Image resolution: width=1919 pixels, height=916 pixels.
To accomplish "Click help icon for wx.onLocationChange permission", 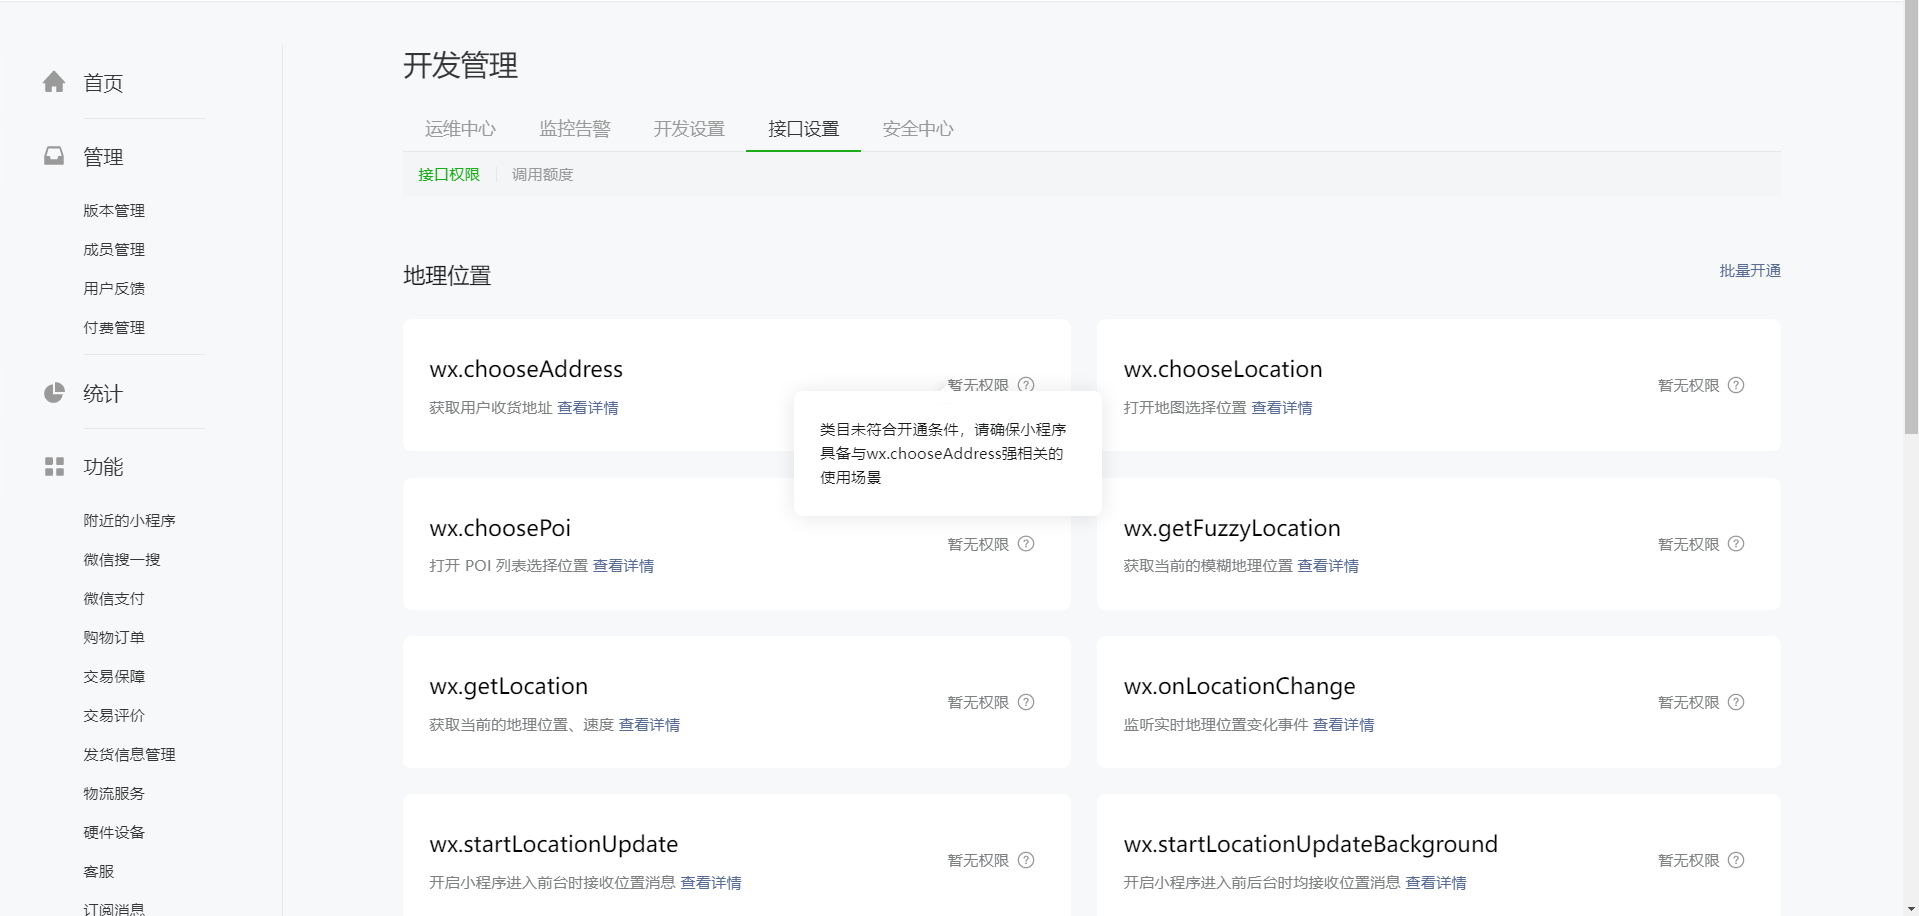I will [x=1736, y=702].
